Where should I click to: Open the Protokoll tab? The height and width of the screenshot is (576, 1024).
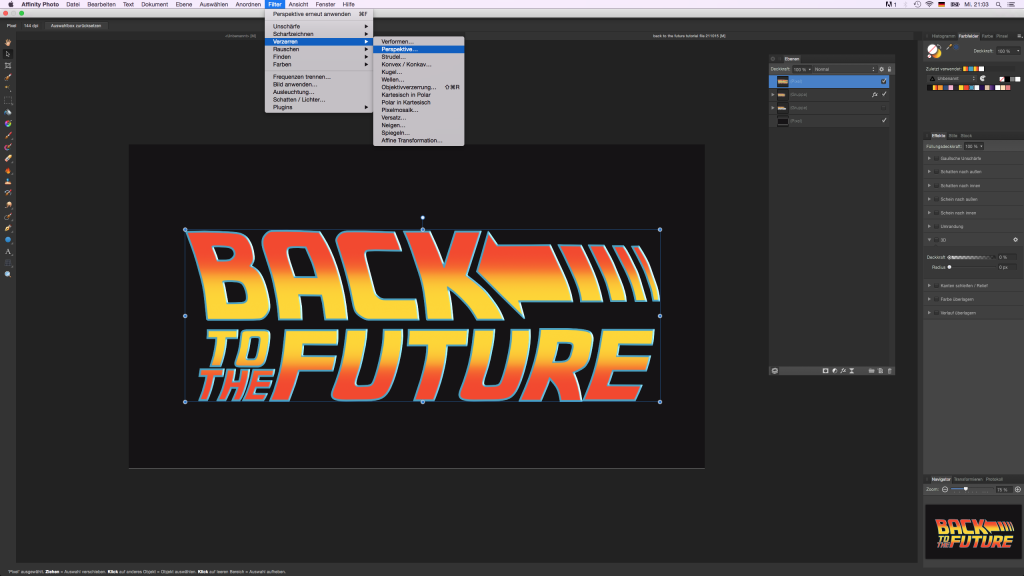pyautogui.click(x=994, y=479)
